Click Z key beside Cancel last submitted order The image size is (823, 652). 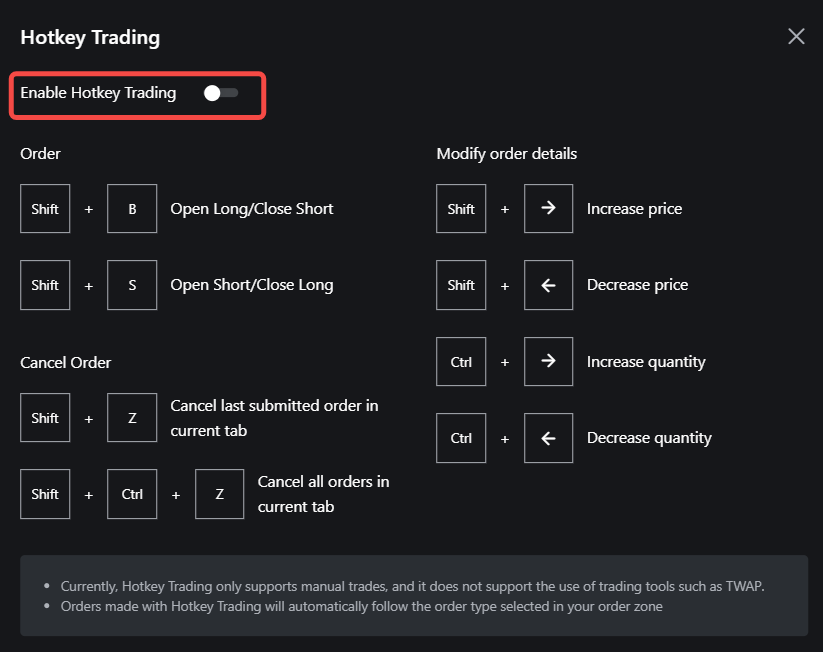[132, 418]
